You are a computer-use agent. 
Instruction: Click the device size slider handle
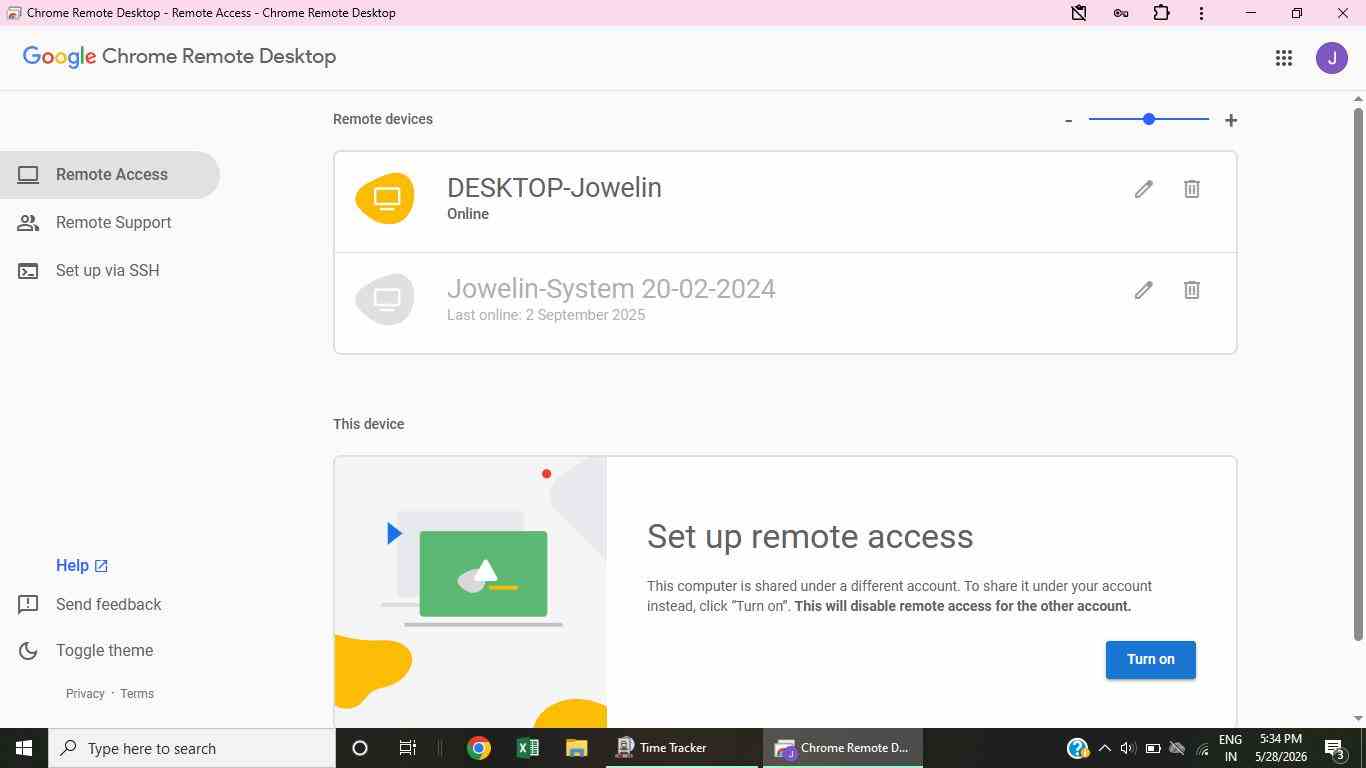click(x=1148, y=119)
